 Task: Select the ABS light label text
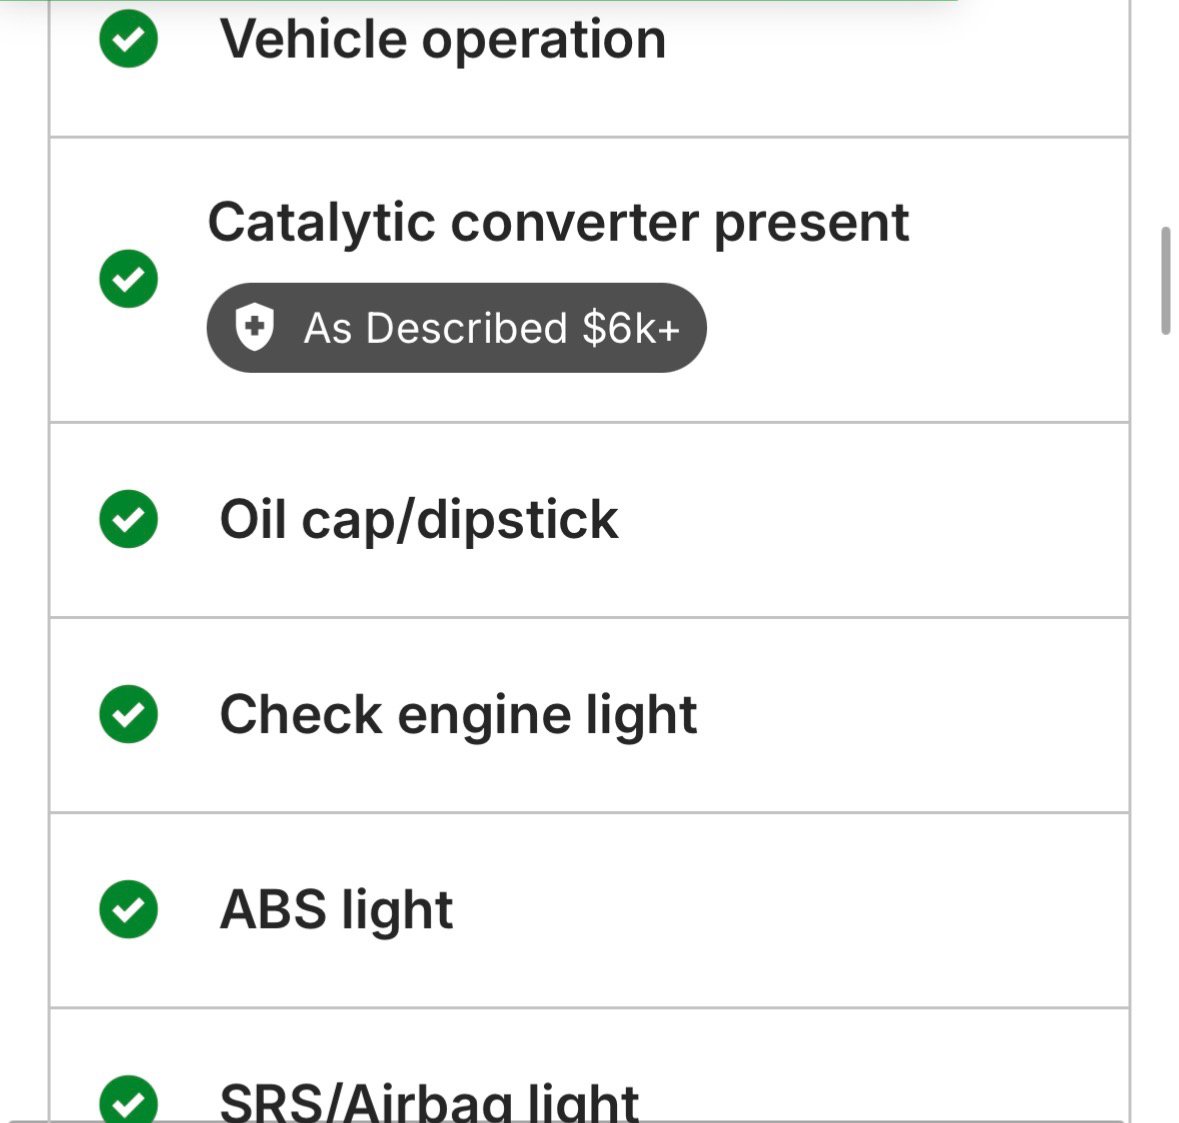(x=336, y=910)
